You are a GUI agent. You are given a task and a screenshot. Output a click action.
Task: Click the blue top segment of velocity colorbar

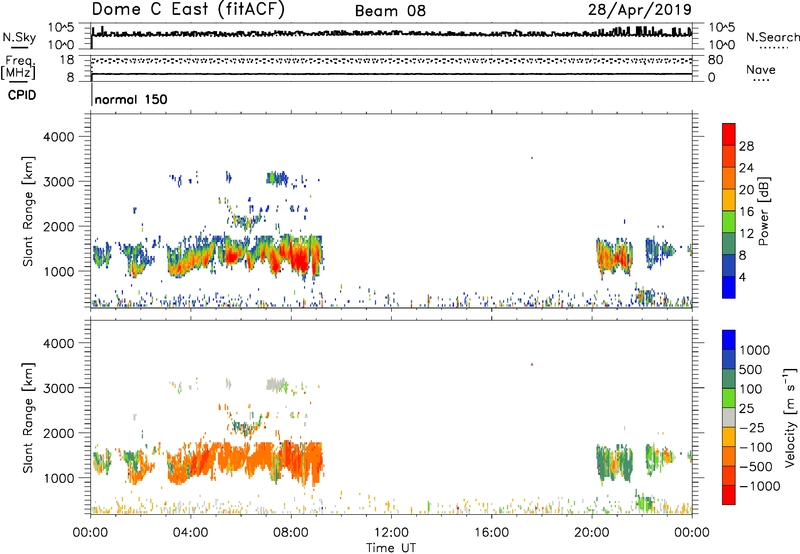point(729,340)
